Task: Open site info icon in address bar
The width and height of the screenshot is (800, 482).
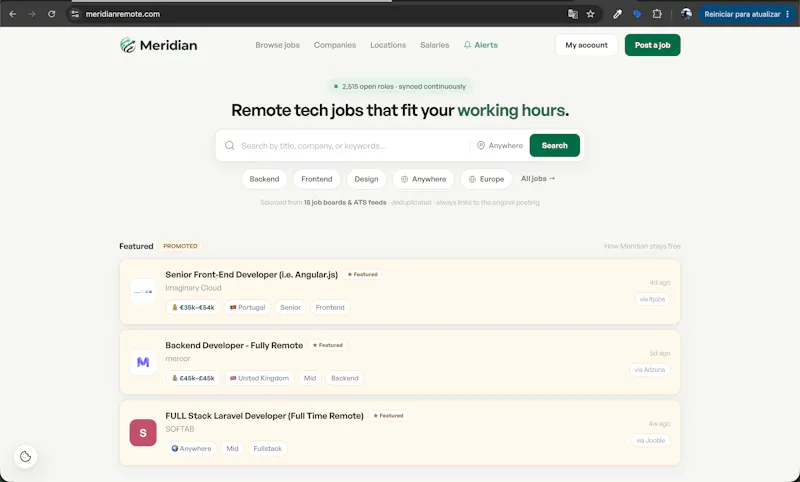Action: [x=75, y=14]
